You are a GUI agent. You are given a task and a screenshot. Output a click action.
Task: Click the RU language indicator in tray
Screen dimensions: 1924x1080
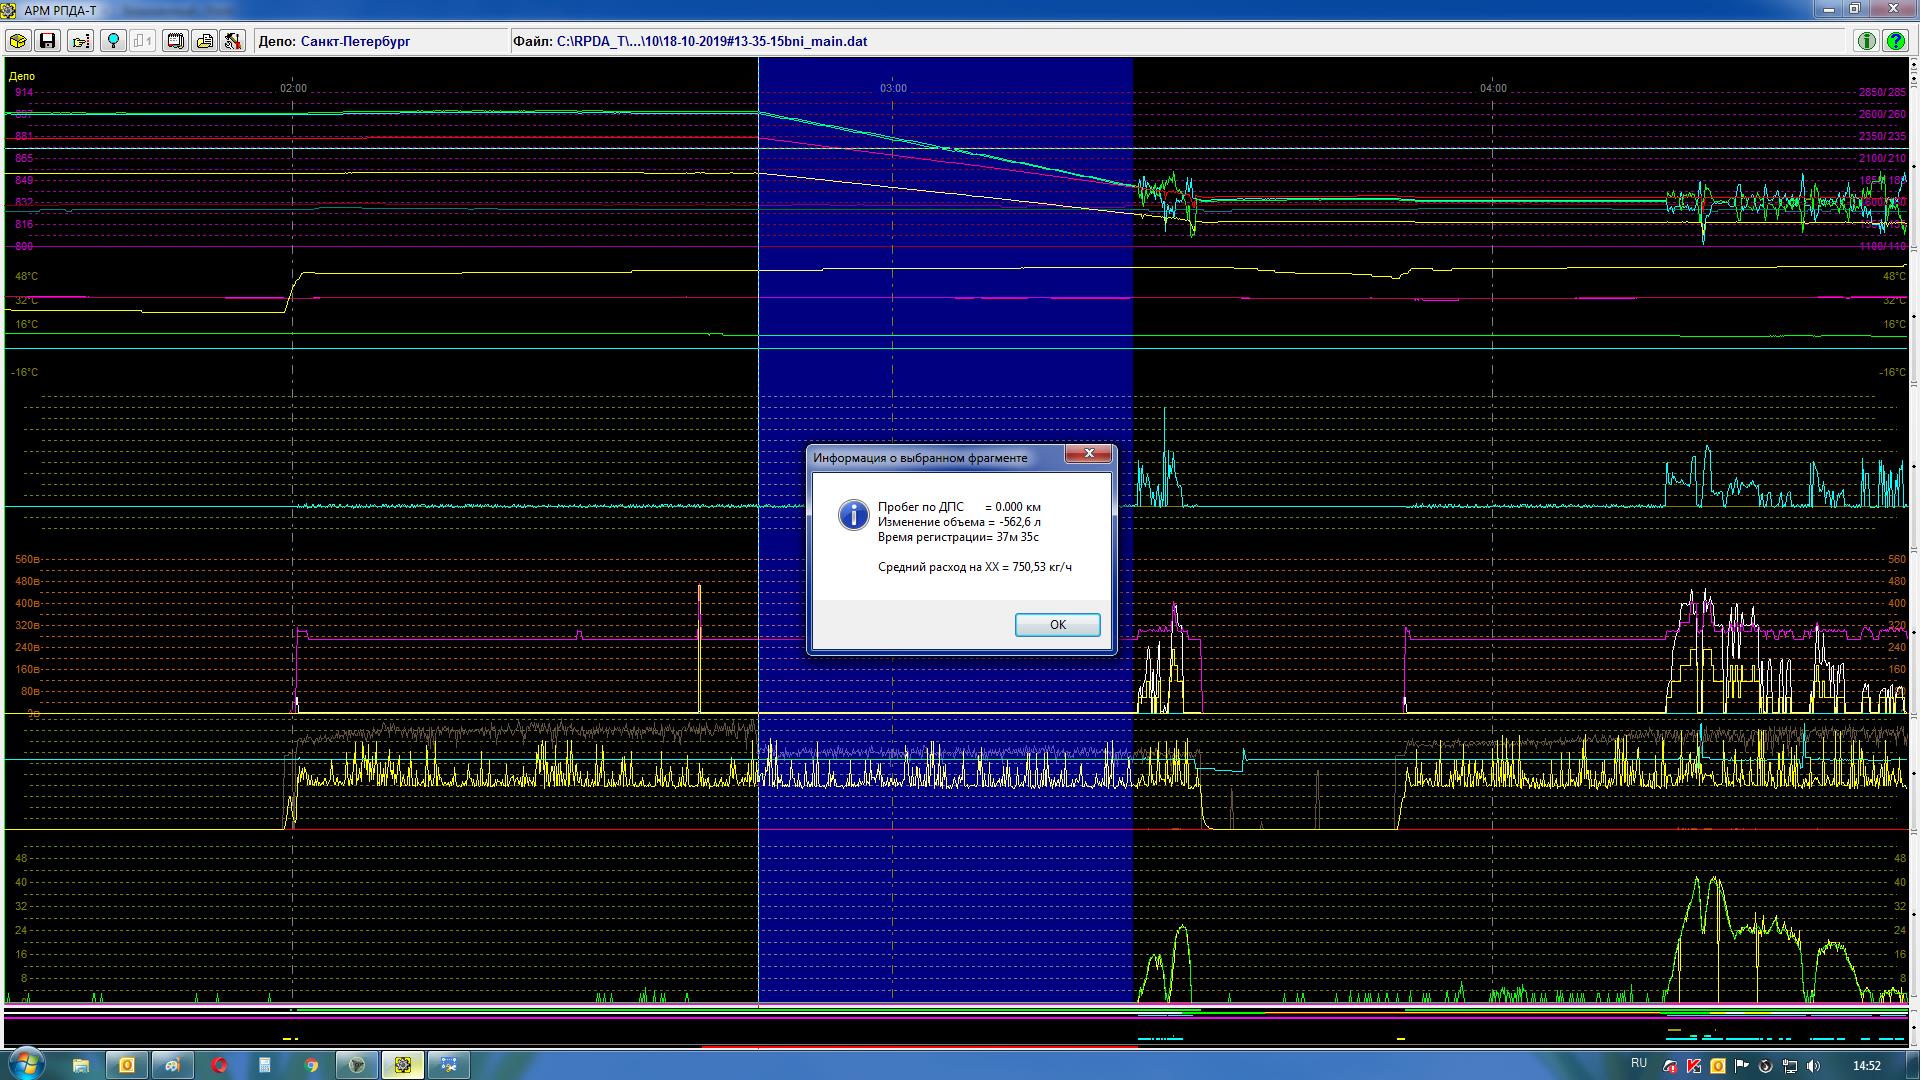point(1638,1063)
